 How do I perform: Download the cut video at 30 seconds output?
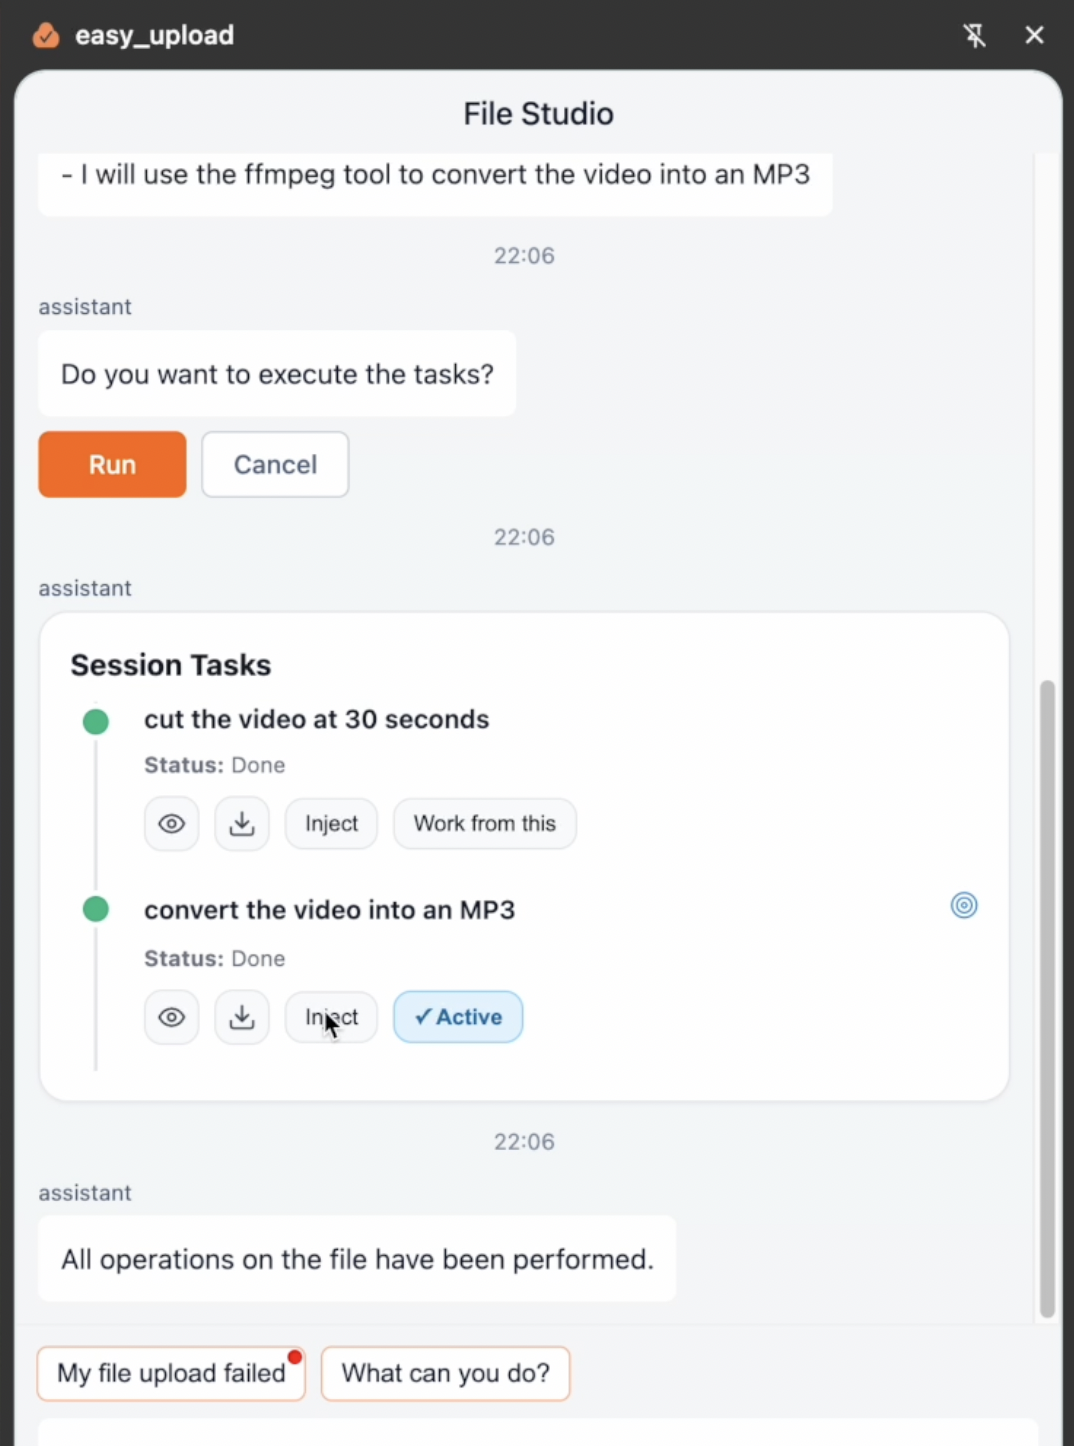tap(242, 824)
